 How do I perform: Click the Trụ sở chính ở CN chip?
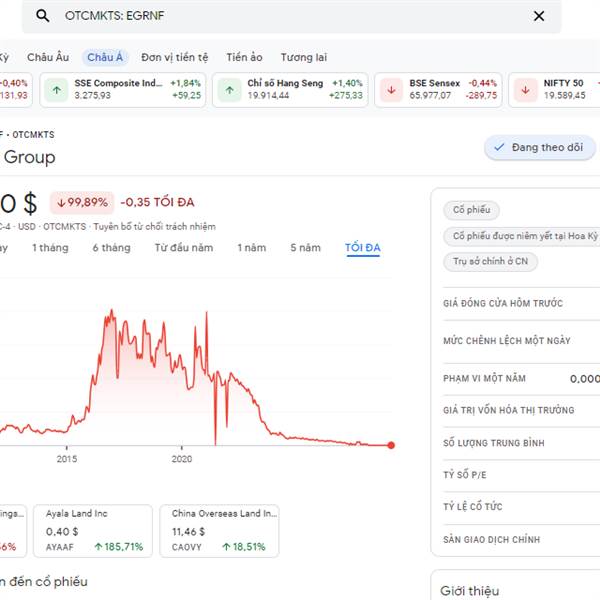tap(490, 261)
